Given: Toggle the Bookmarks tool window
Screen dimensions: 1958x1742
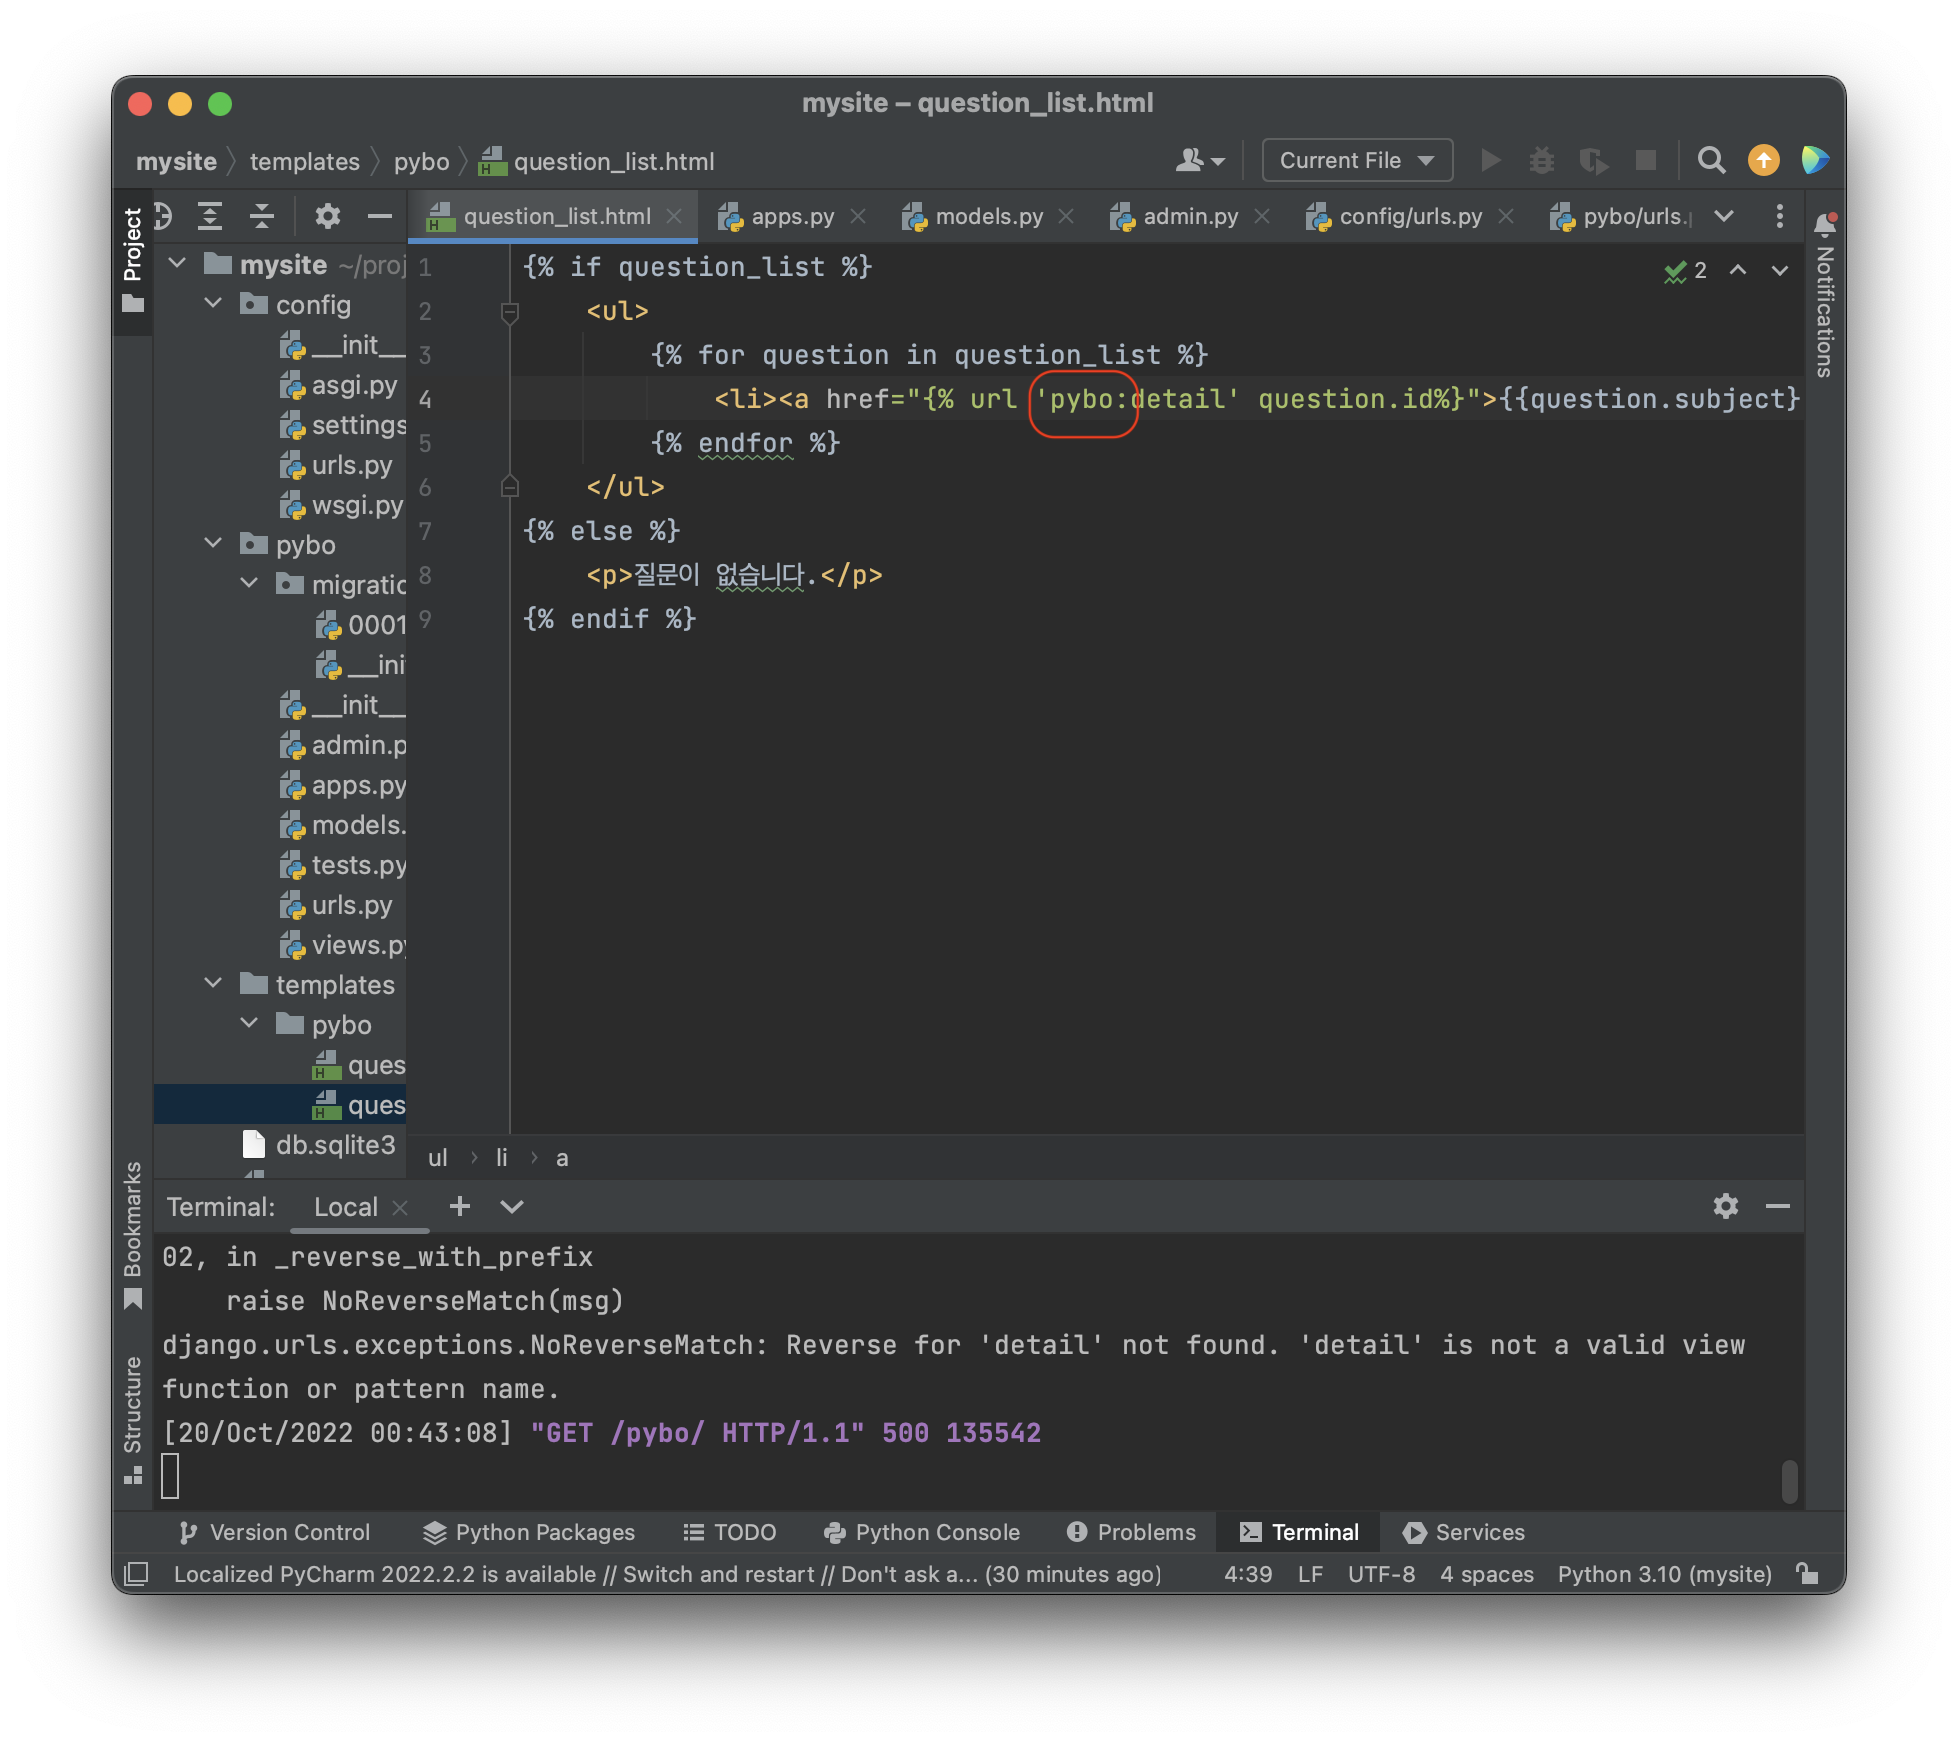Looking at the screenshot, I should pos(133,1234).
